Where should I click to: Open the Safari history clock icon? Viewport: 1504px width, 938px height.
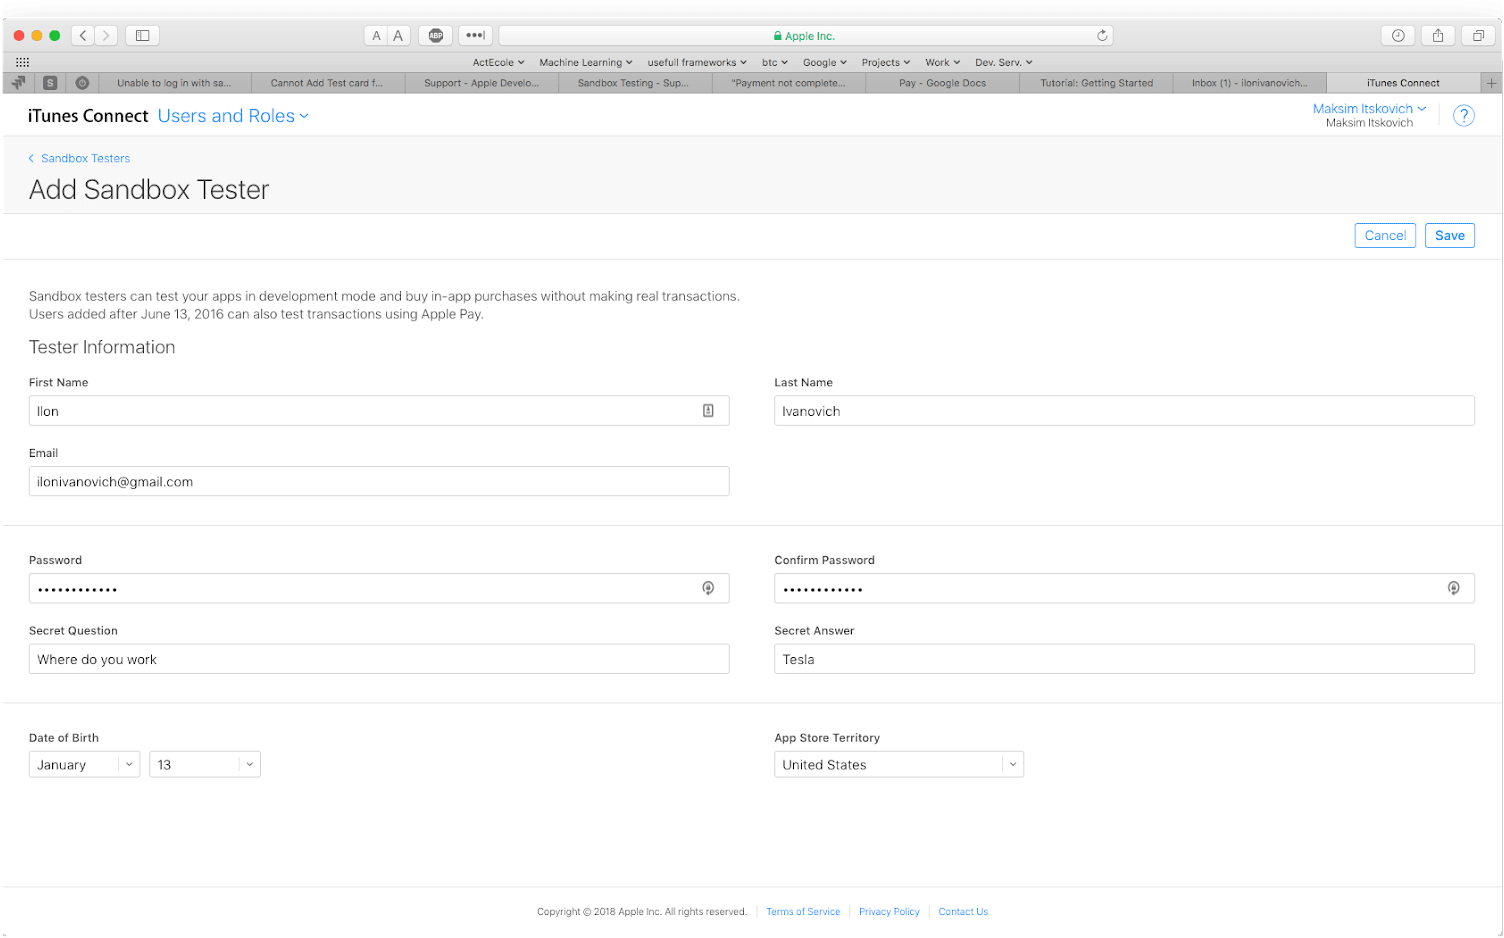point(1398,35)
